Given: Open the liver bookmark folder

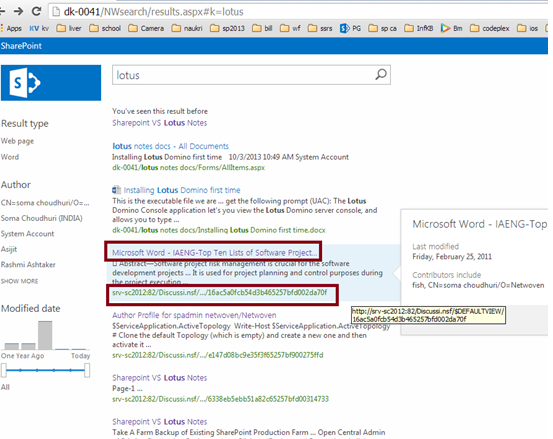Looking at the screenshot, I should pyautogui.click(x=69, y=28).
